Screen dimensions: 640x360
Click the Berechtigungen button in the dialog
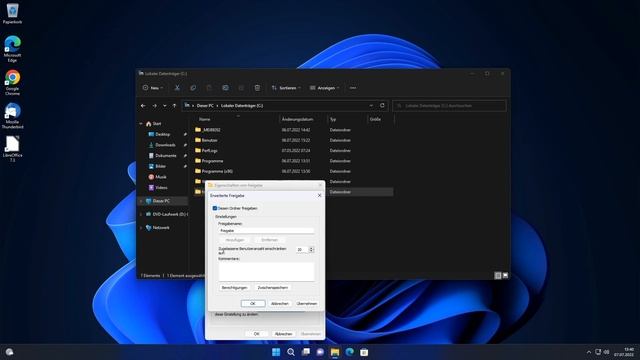click(234, 287)
